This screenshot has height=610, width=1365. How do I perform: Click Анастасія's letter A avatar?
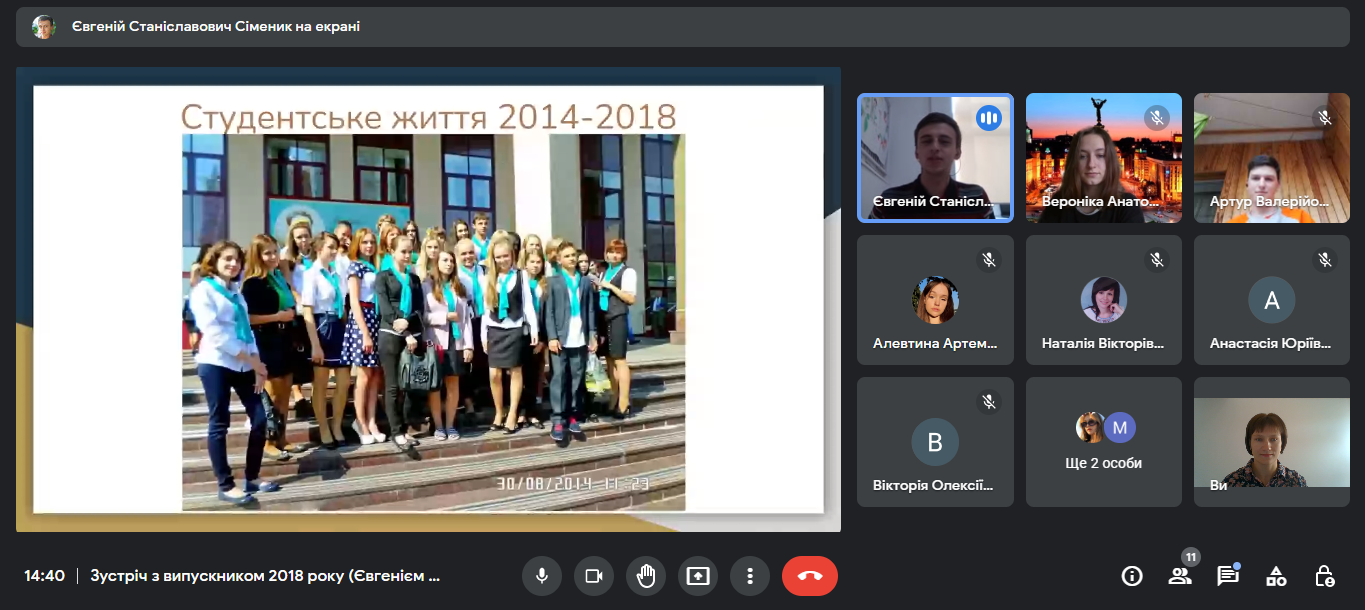click(x=1271, y=300)
